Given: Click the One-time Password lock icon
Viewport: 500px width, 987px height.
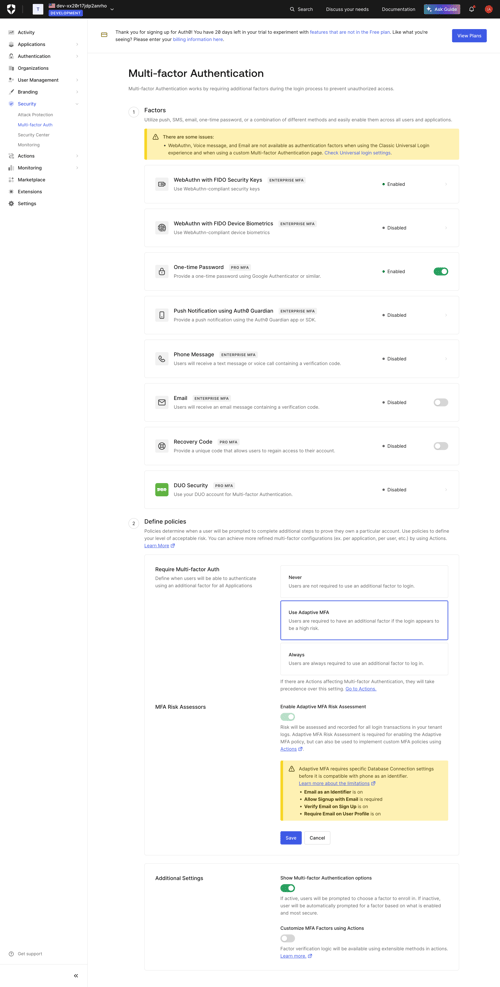Looking at the screenshot, I should click(162, 271).
